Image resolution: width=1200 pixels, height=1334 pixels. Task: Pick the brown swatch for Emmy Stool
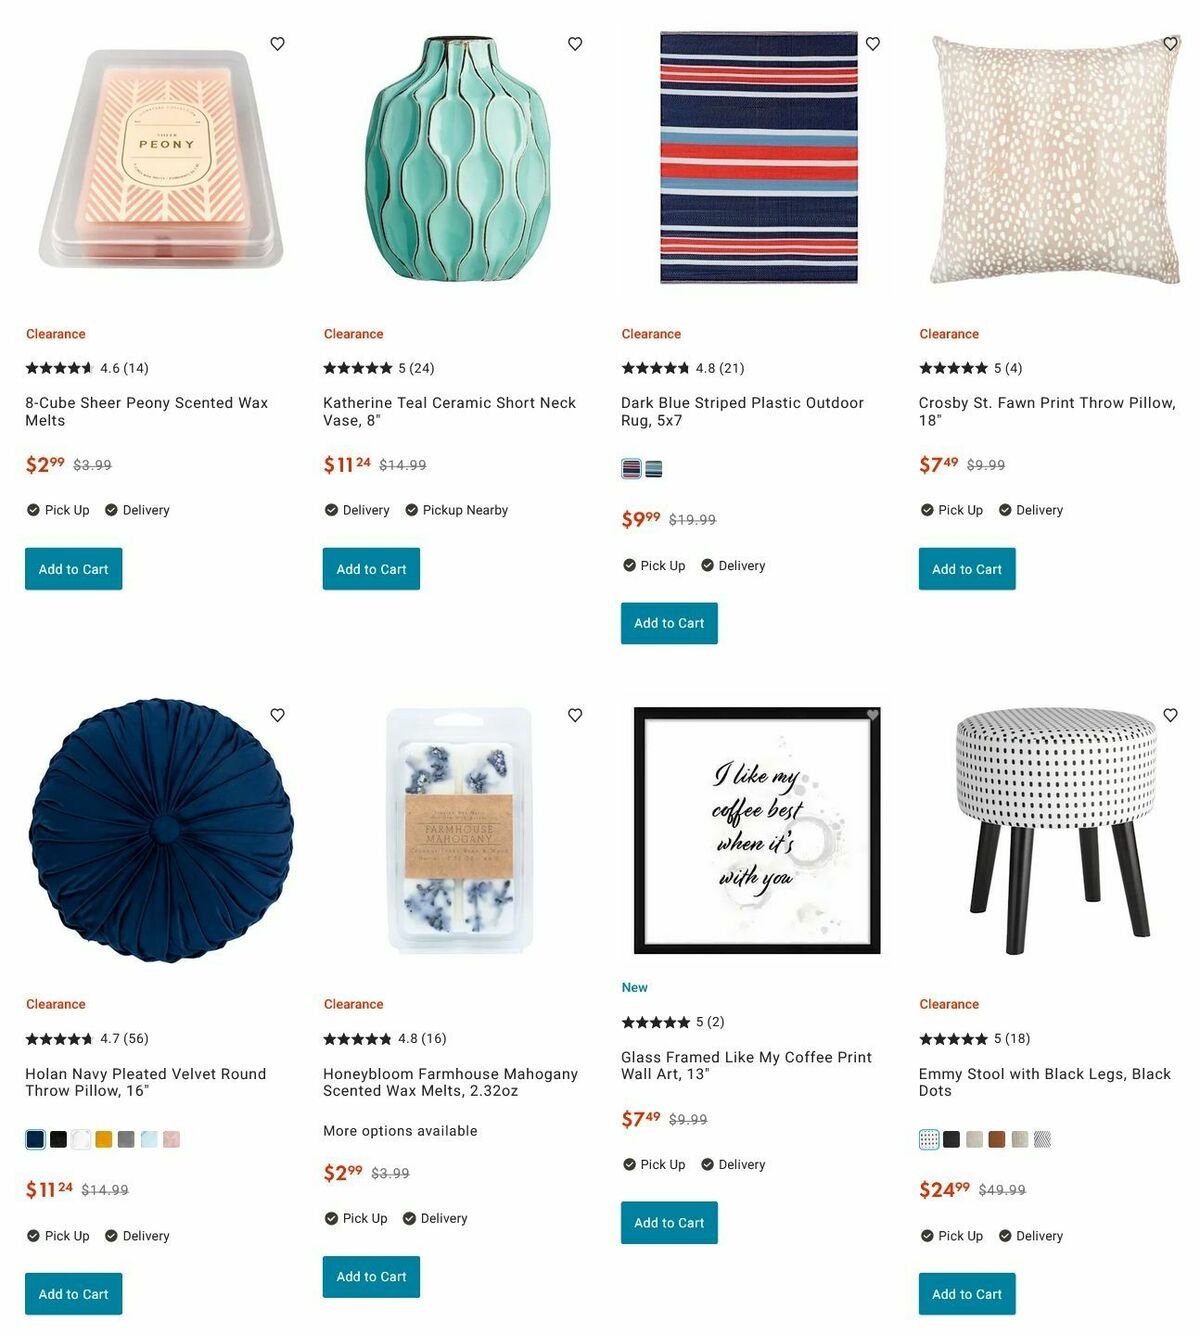click(x=997, y=1139)
